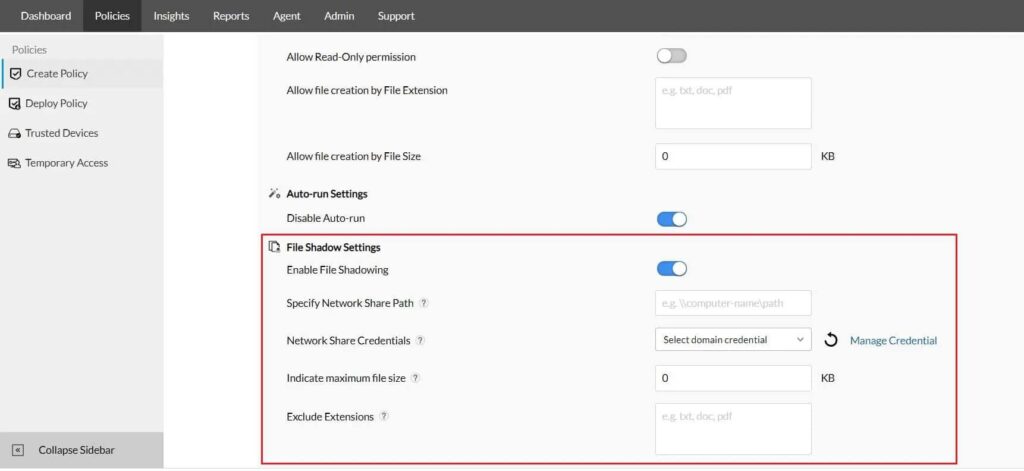Screen dimensions: 1024x471
Task: Open the Select domain credential dropdown
Action: tap(733, 340)
